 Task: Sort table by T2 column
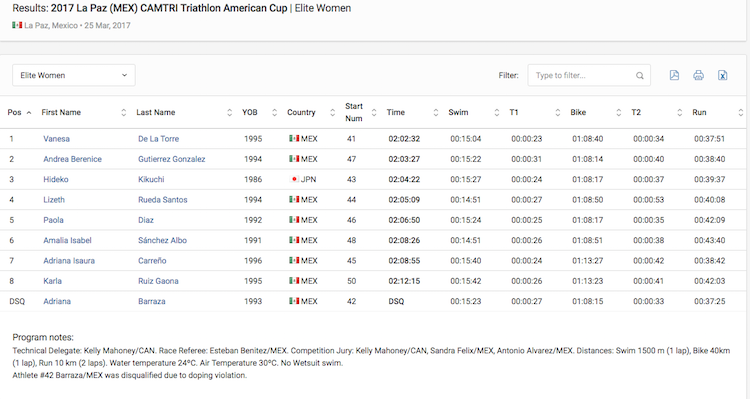tap(657, 112)
